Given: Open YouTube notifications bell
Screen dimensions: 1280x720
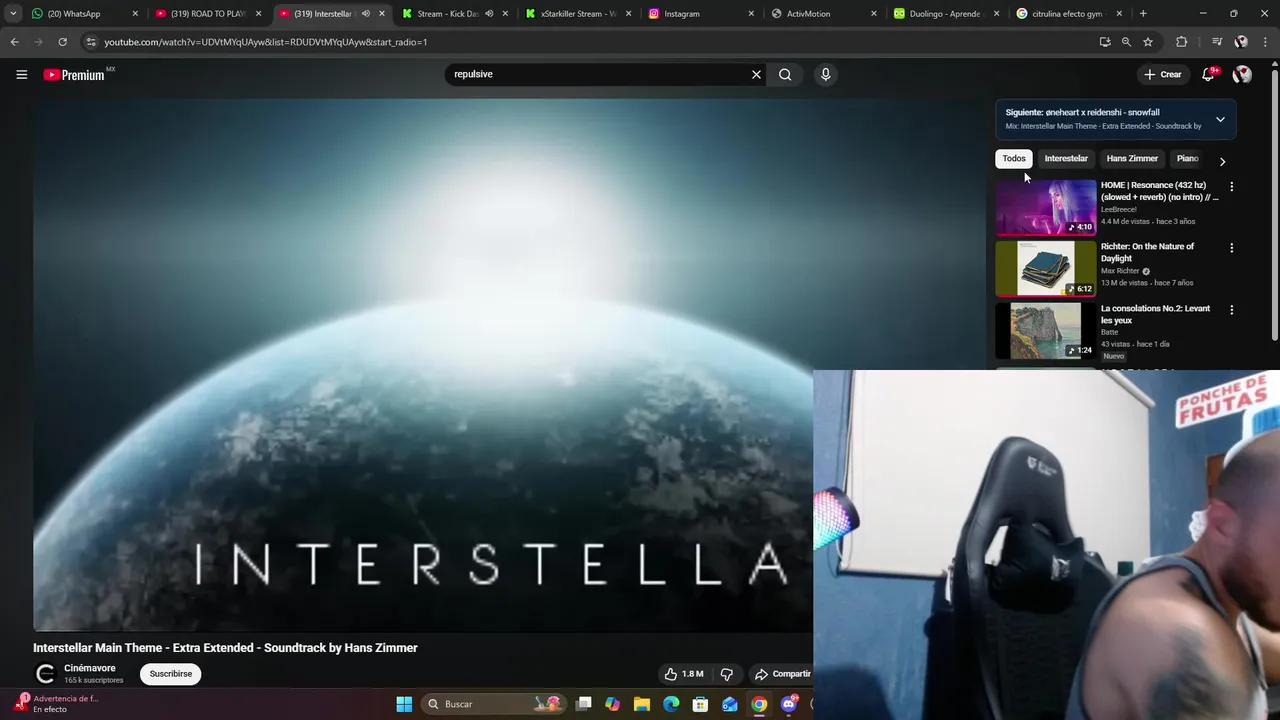Looking at the screenshot, I should pyautogui.click(x=1208, y=74).
